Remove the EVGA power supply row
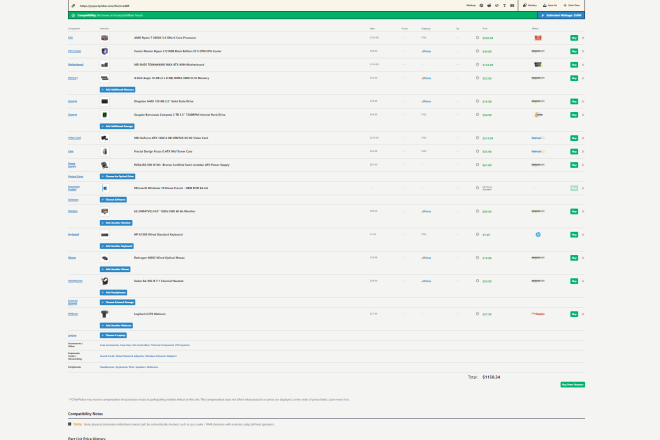 (583, 165)
